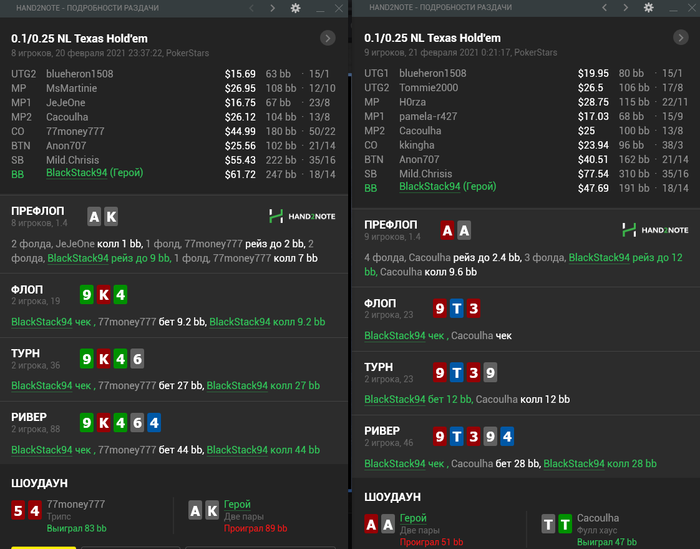Click red 4 card in left showdown
Screen dimensions: 700x549
click(x=35, y=511)
